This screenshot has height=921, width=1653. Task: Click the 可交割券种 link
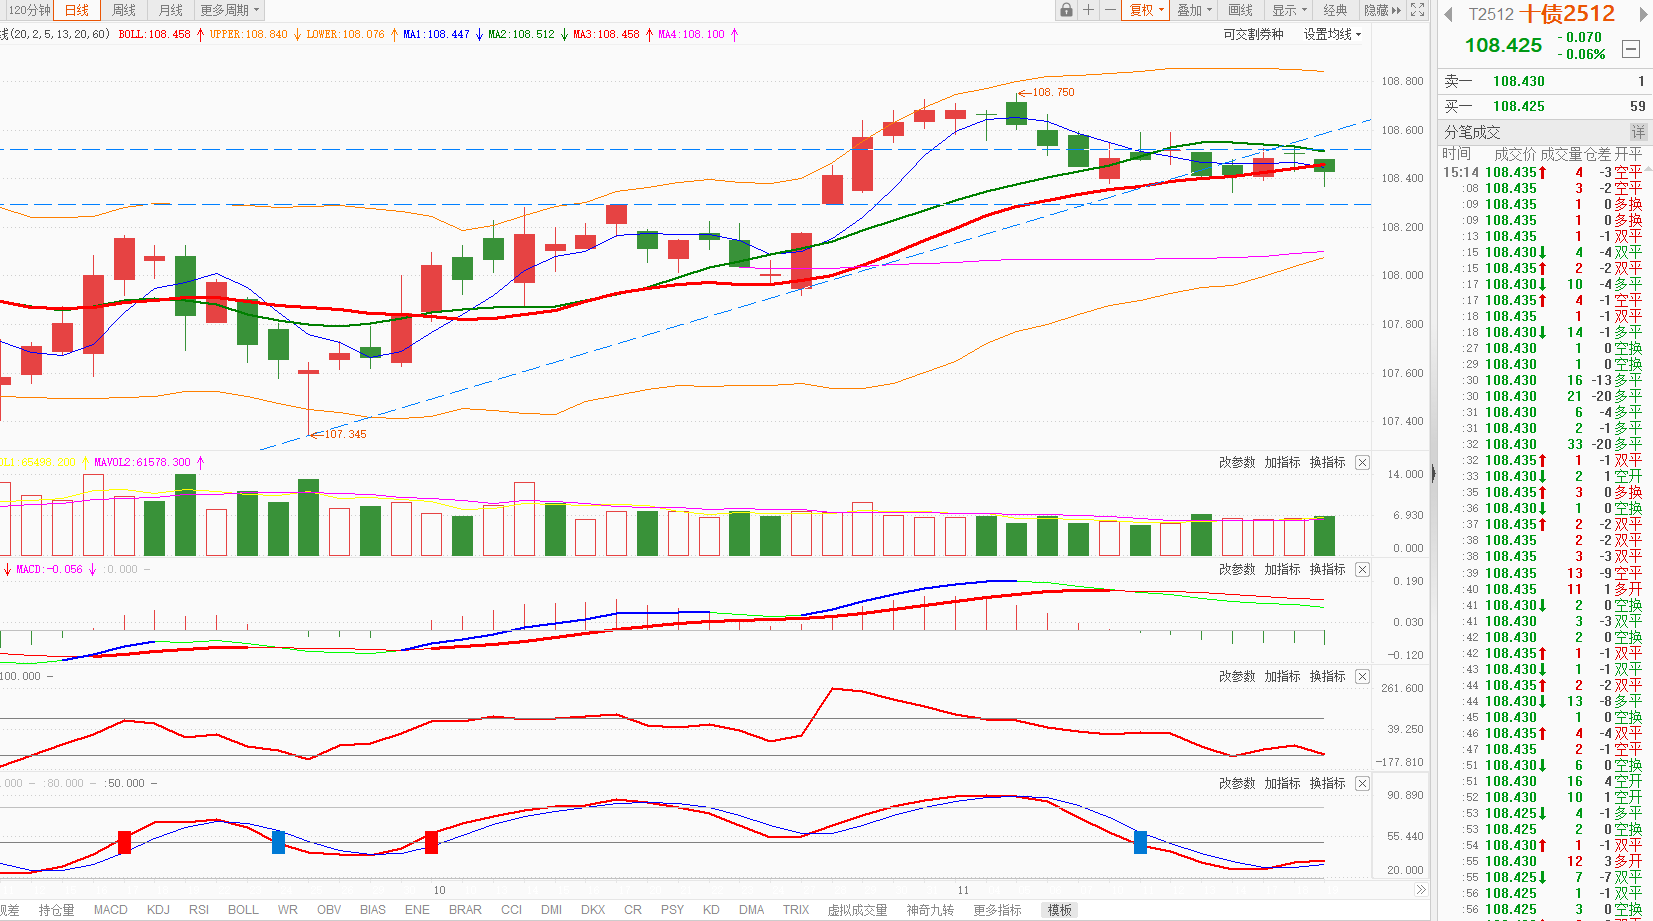click(1253, 34)
